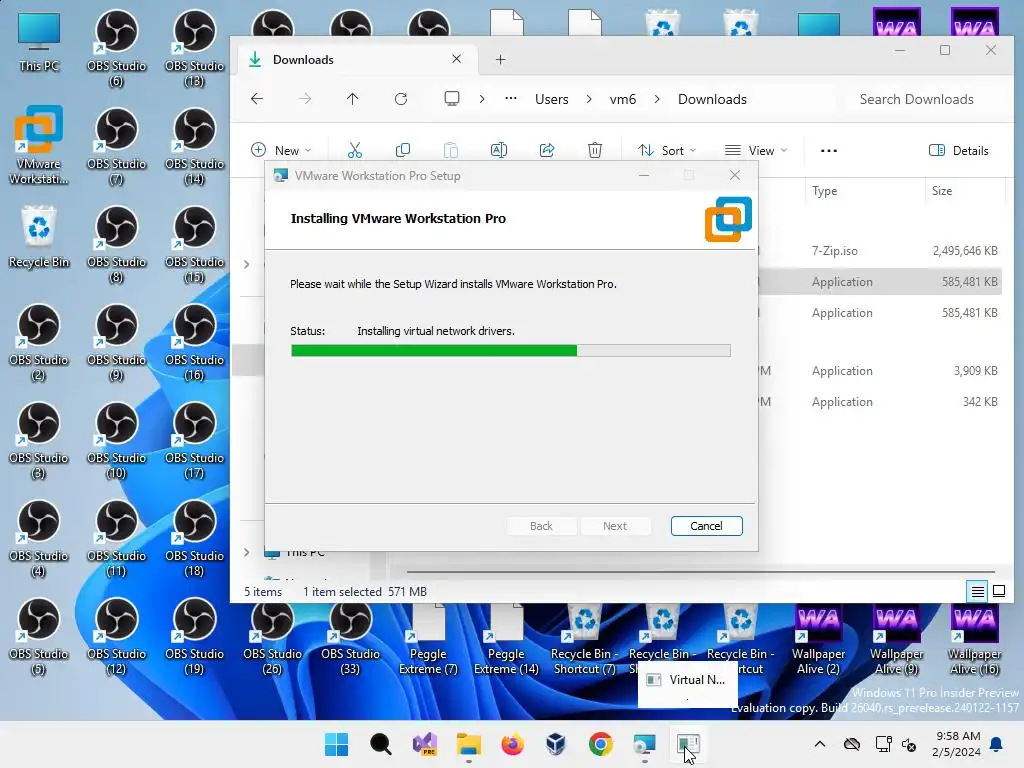Show hidden system tray icons
Viewport: 1024px width, 768px height.
[x=820, y=744]
